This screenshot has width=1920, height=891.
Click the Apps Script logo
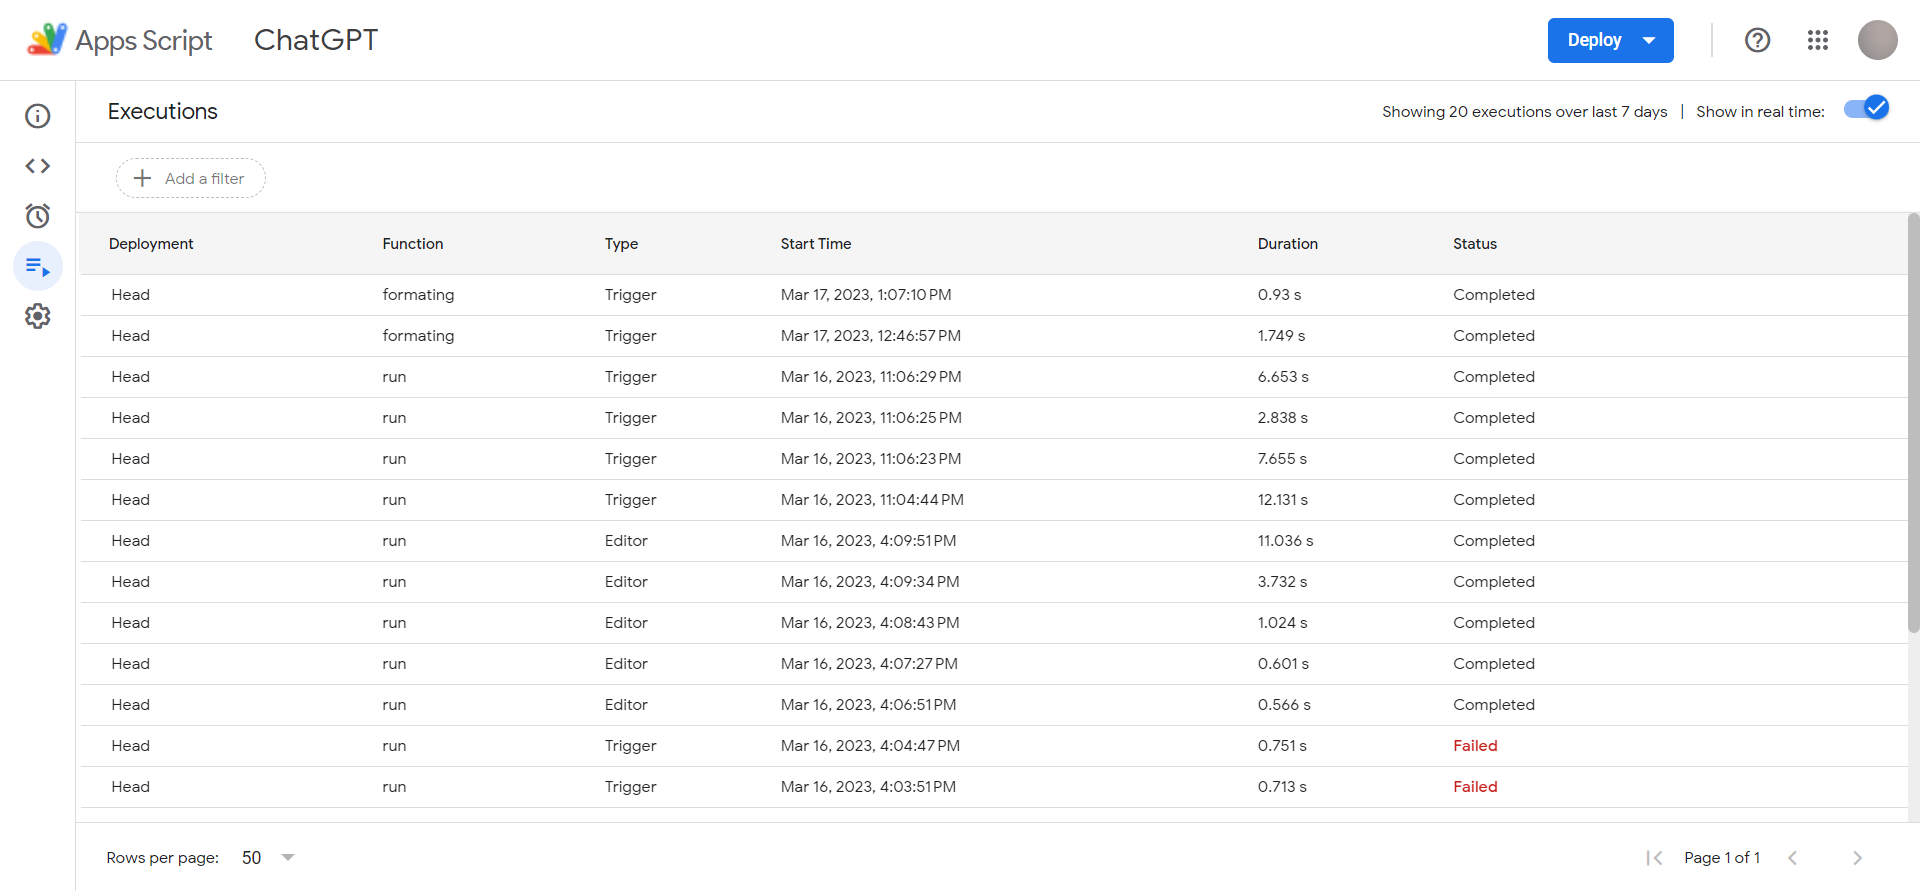[47, 40]
